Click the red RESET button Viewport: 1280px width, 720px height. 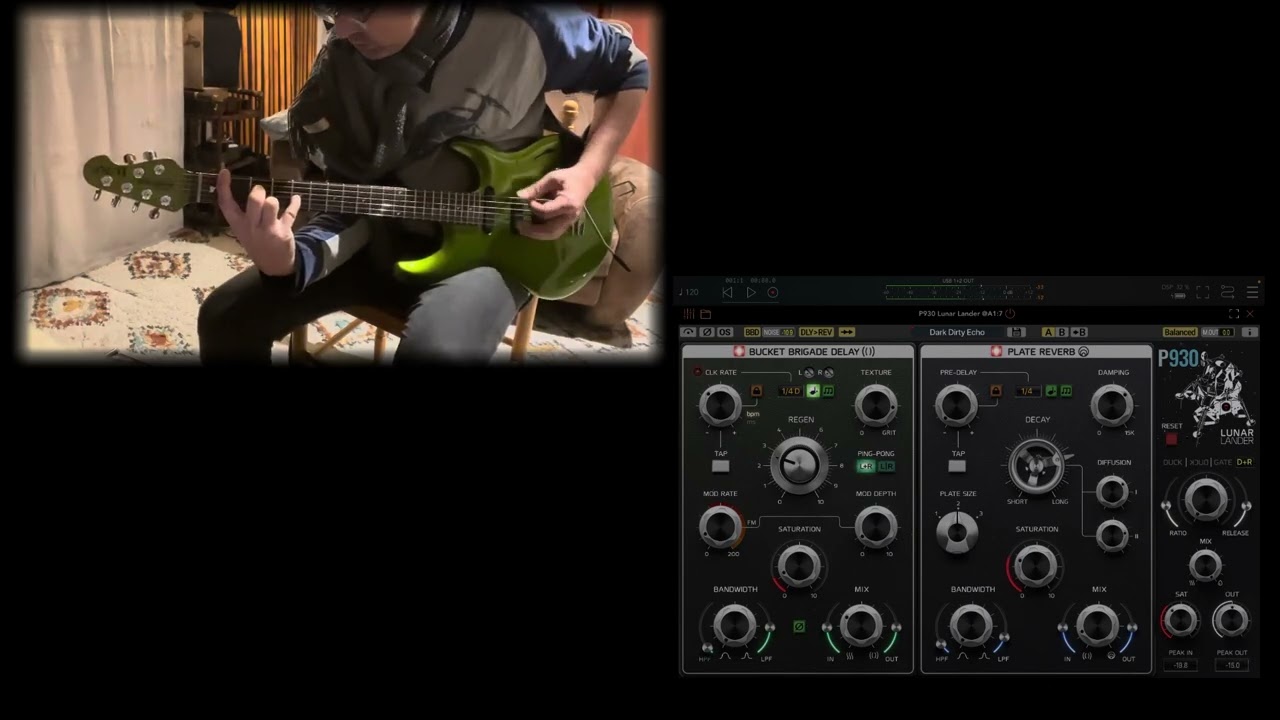(1171, 439)
